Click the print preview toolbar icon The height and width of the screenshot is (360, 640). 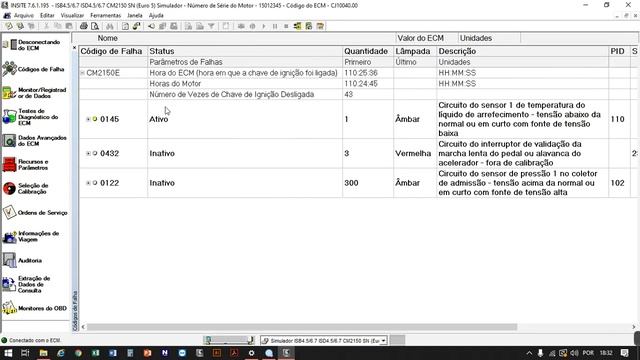click(x=95, y=26)
